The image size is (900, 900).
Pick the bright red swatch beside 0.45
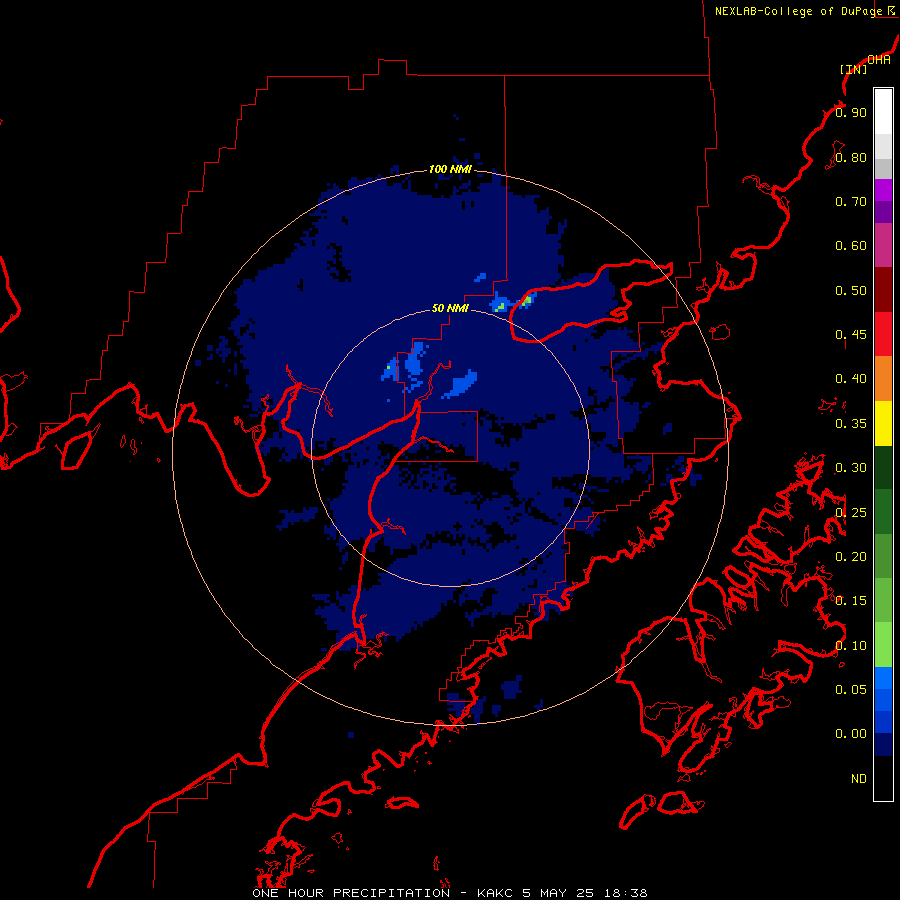point(883,335)
